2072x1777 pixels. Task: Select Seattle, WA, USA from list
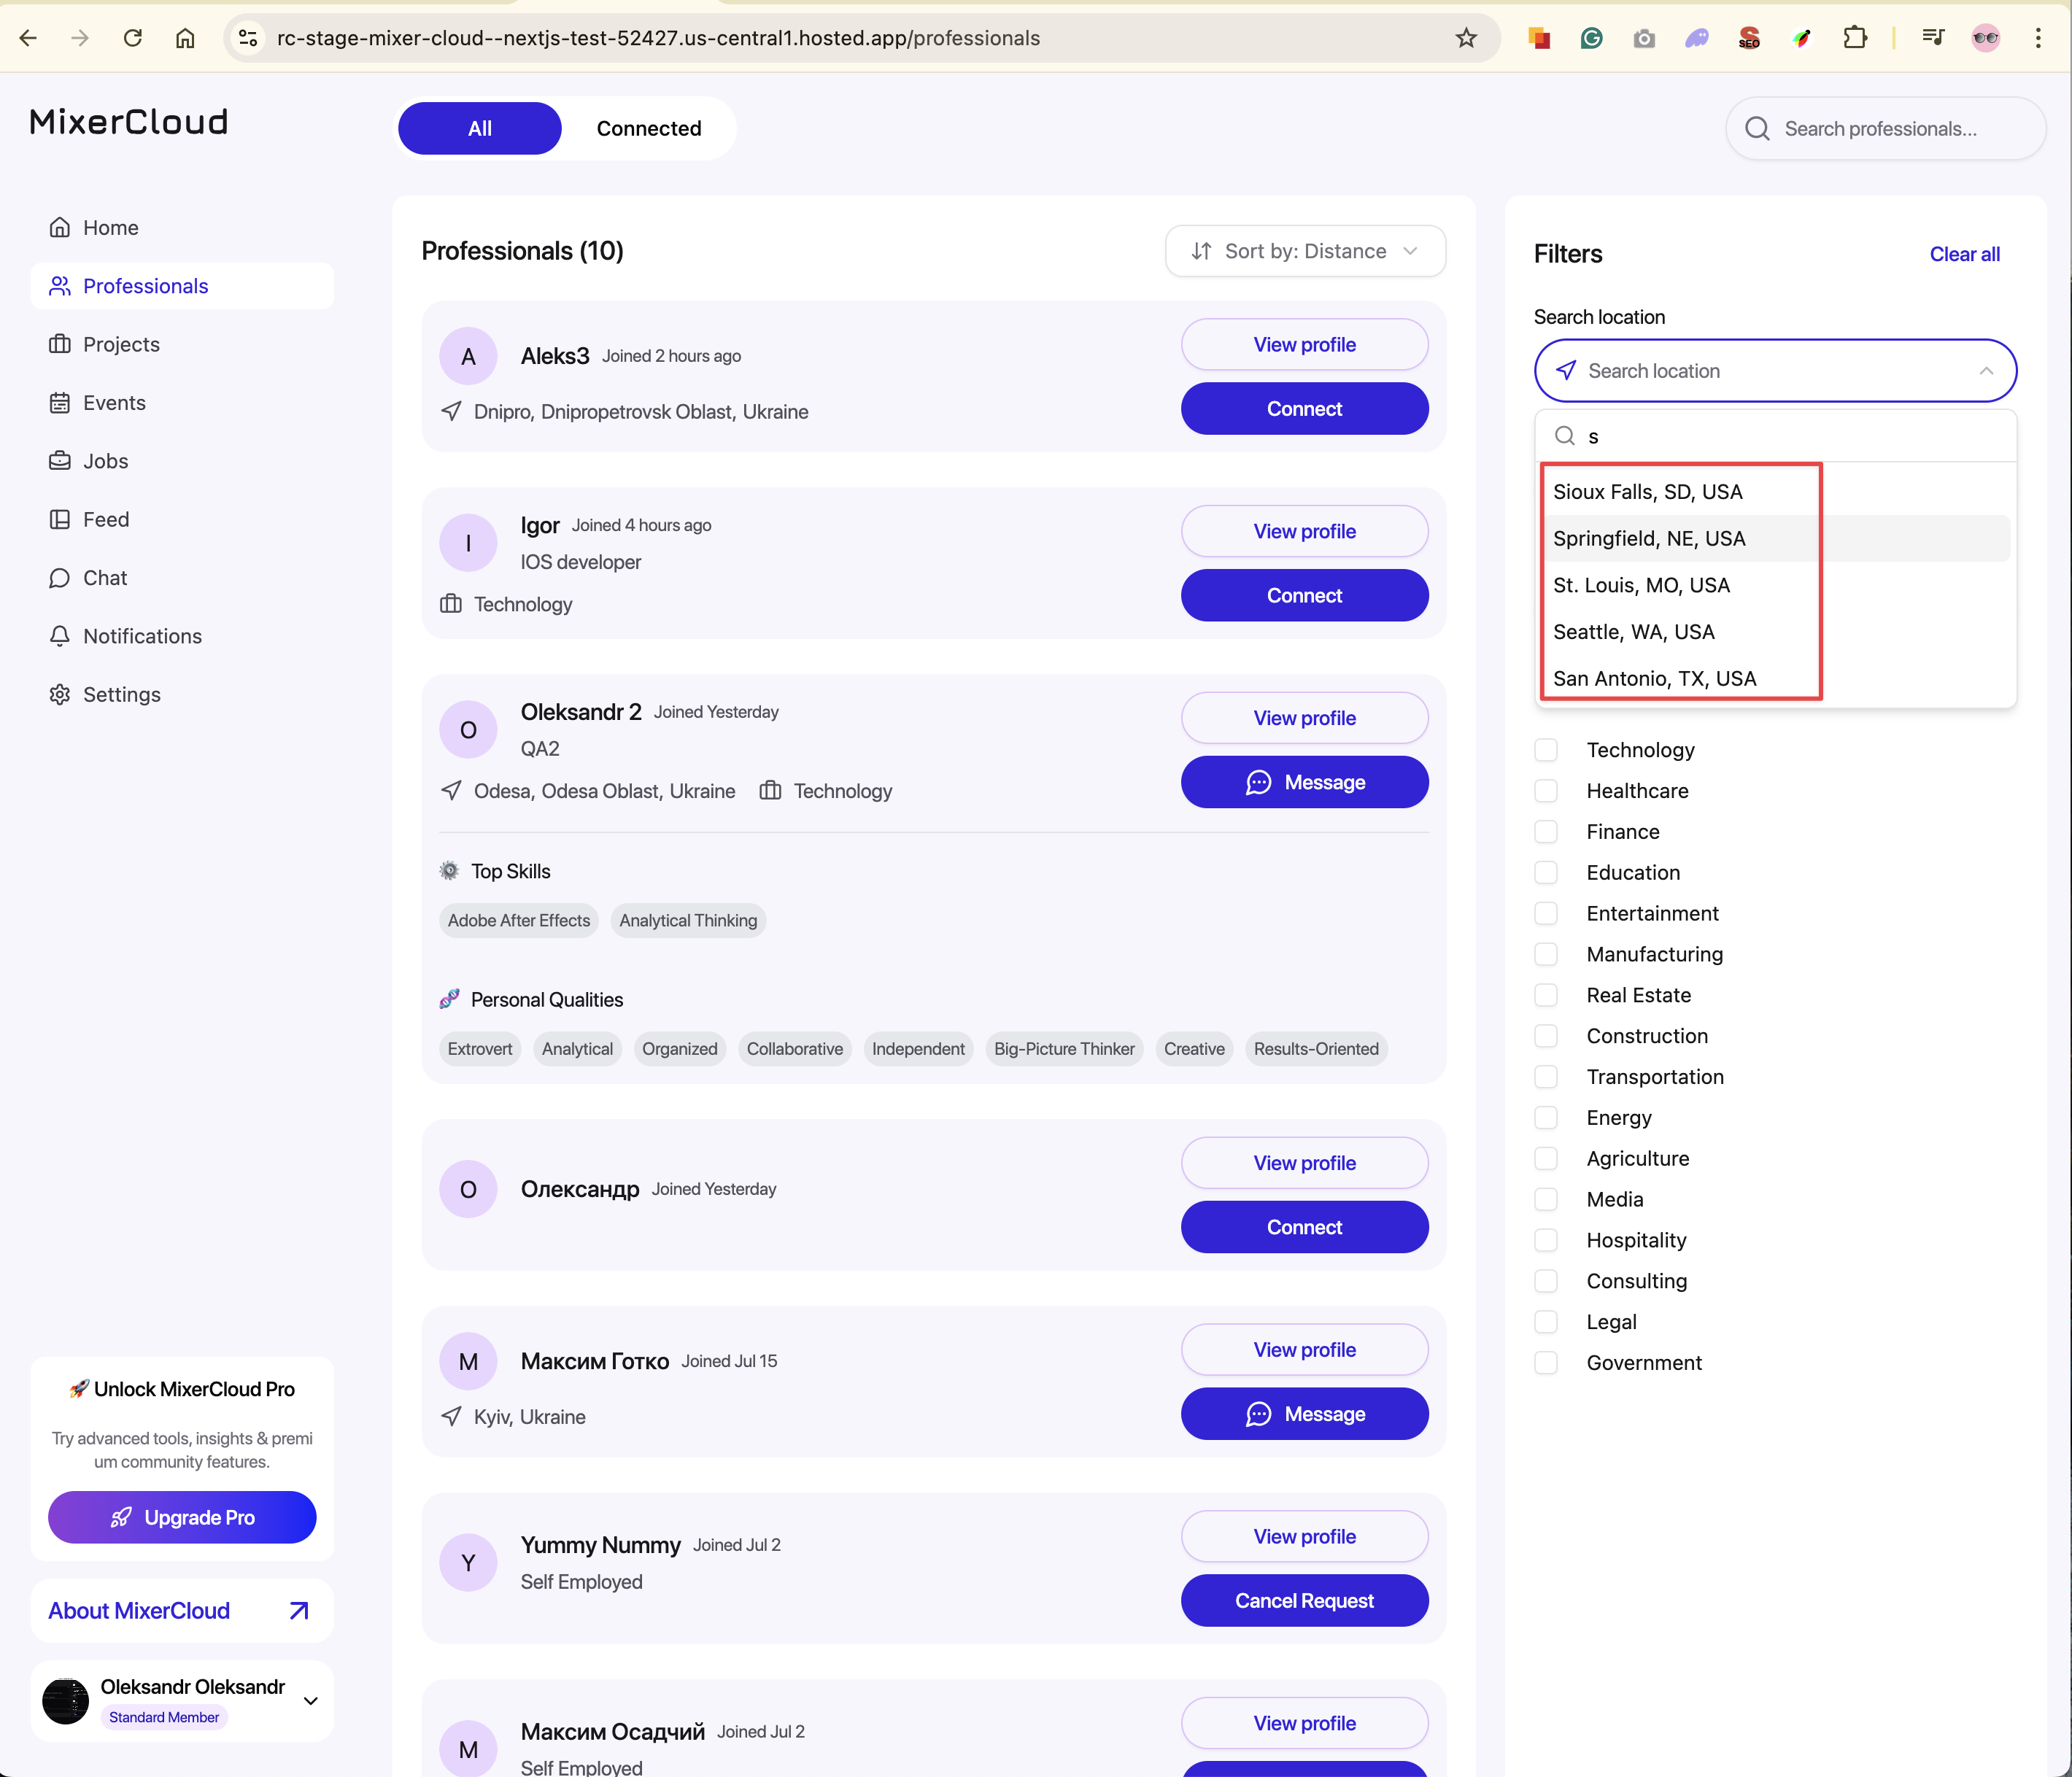coord(1633,632)
